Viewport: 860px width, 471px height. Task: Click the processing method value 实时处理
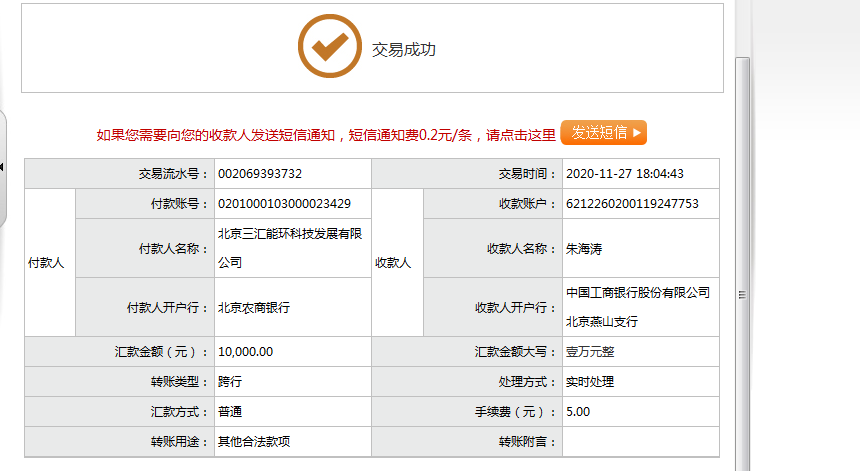(x=590, y=382)
